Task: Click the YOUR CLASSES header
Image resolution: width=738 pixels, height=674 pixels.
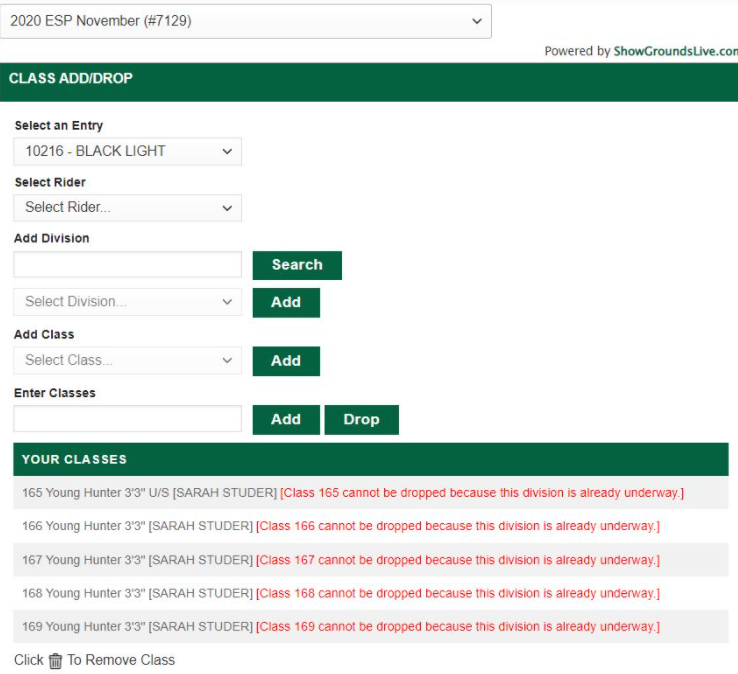Action: 371,459
